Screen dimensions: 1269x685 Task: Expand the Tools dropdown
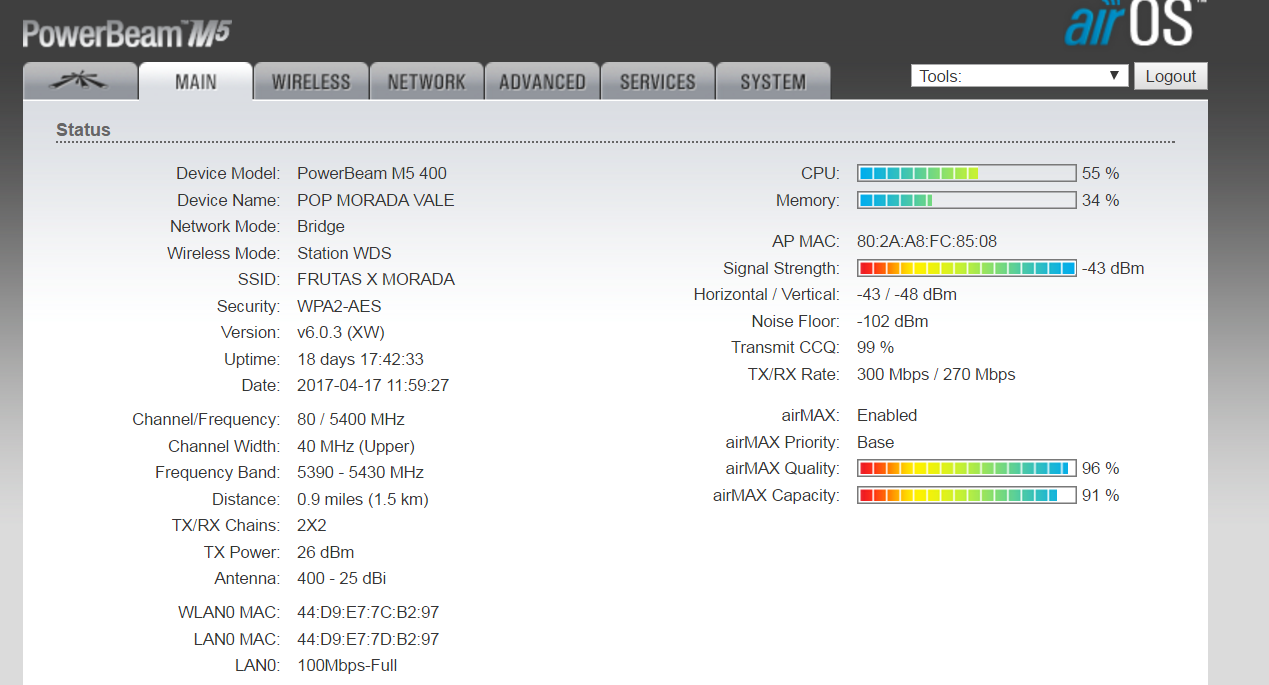click(1019, 76)
